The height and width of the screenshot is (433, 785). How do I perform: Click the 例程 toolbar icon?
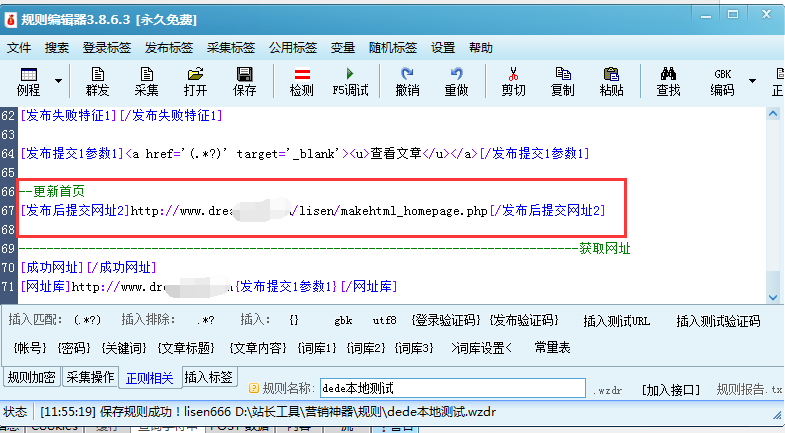(x=29, y=82)
